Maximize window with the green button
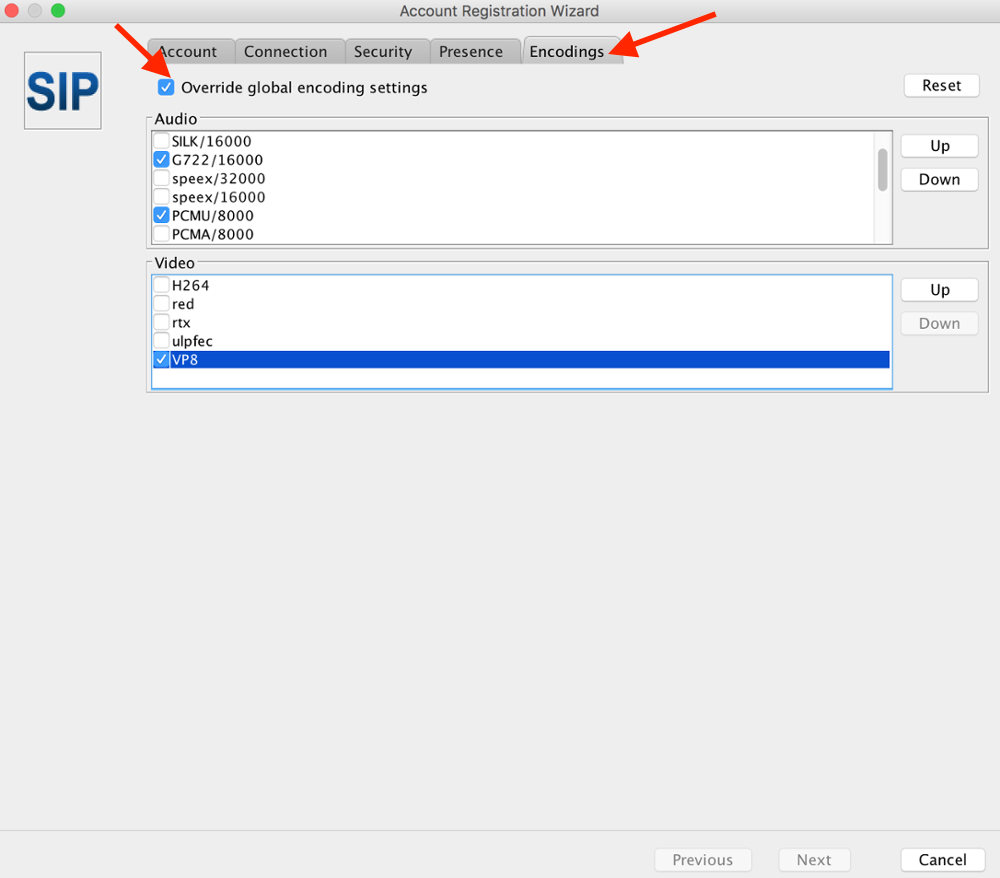Screen dimensions: 1000x878 (58, 10)
